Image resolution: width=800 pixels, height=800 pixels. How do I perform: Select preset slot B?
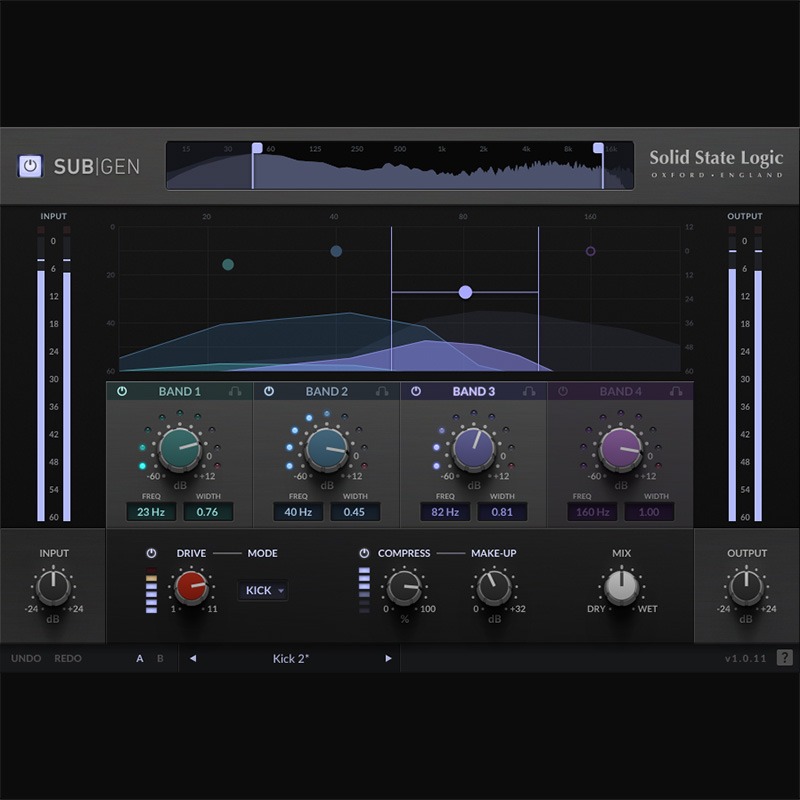(x=160, y=658)
